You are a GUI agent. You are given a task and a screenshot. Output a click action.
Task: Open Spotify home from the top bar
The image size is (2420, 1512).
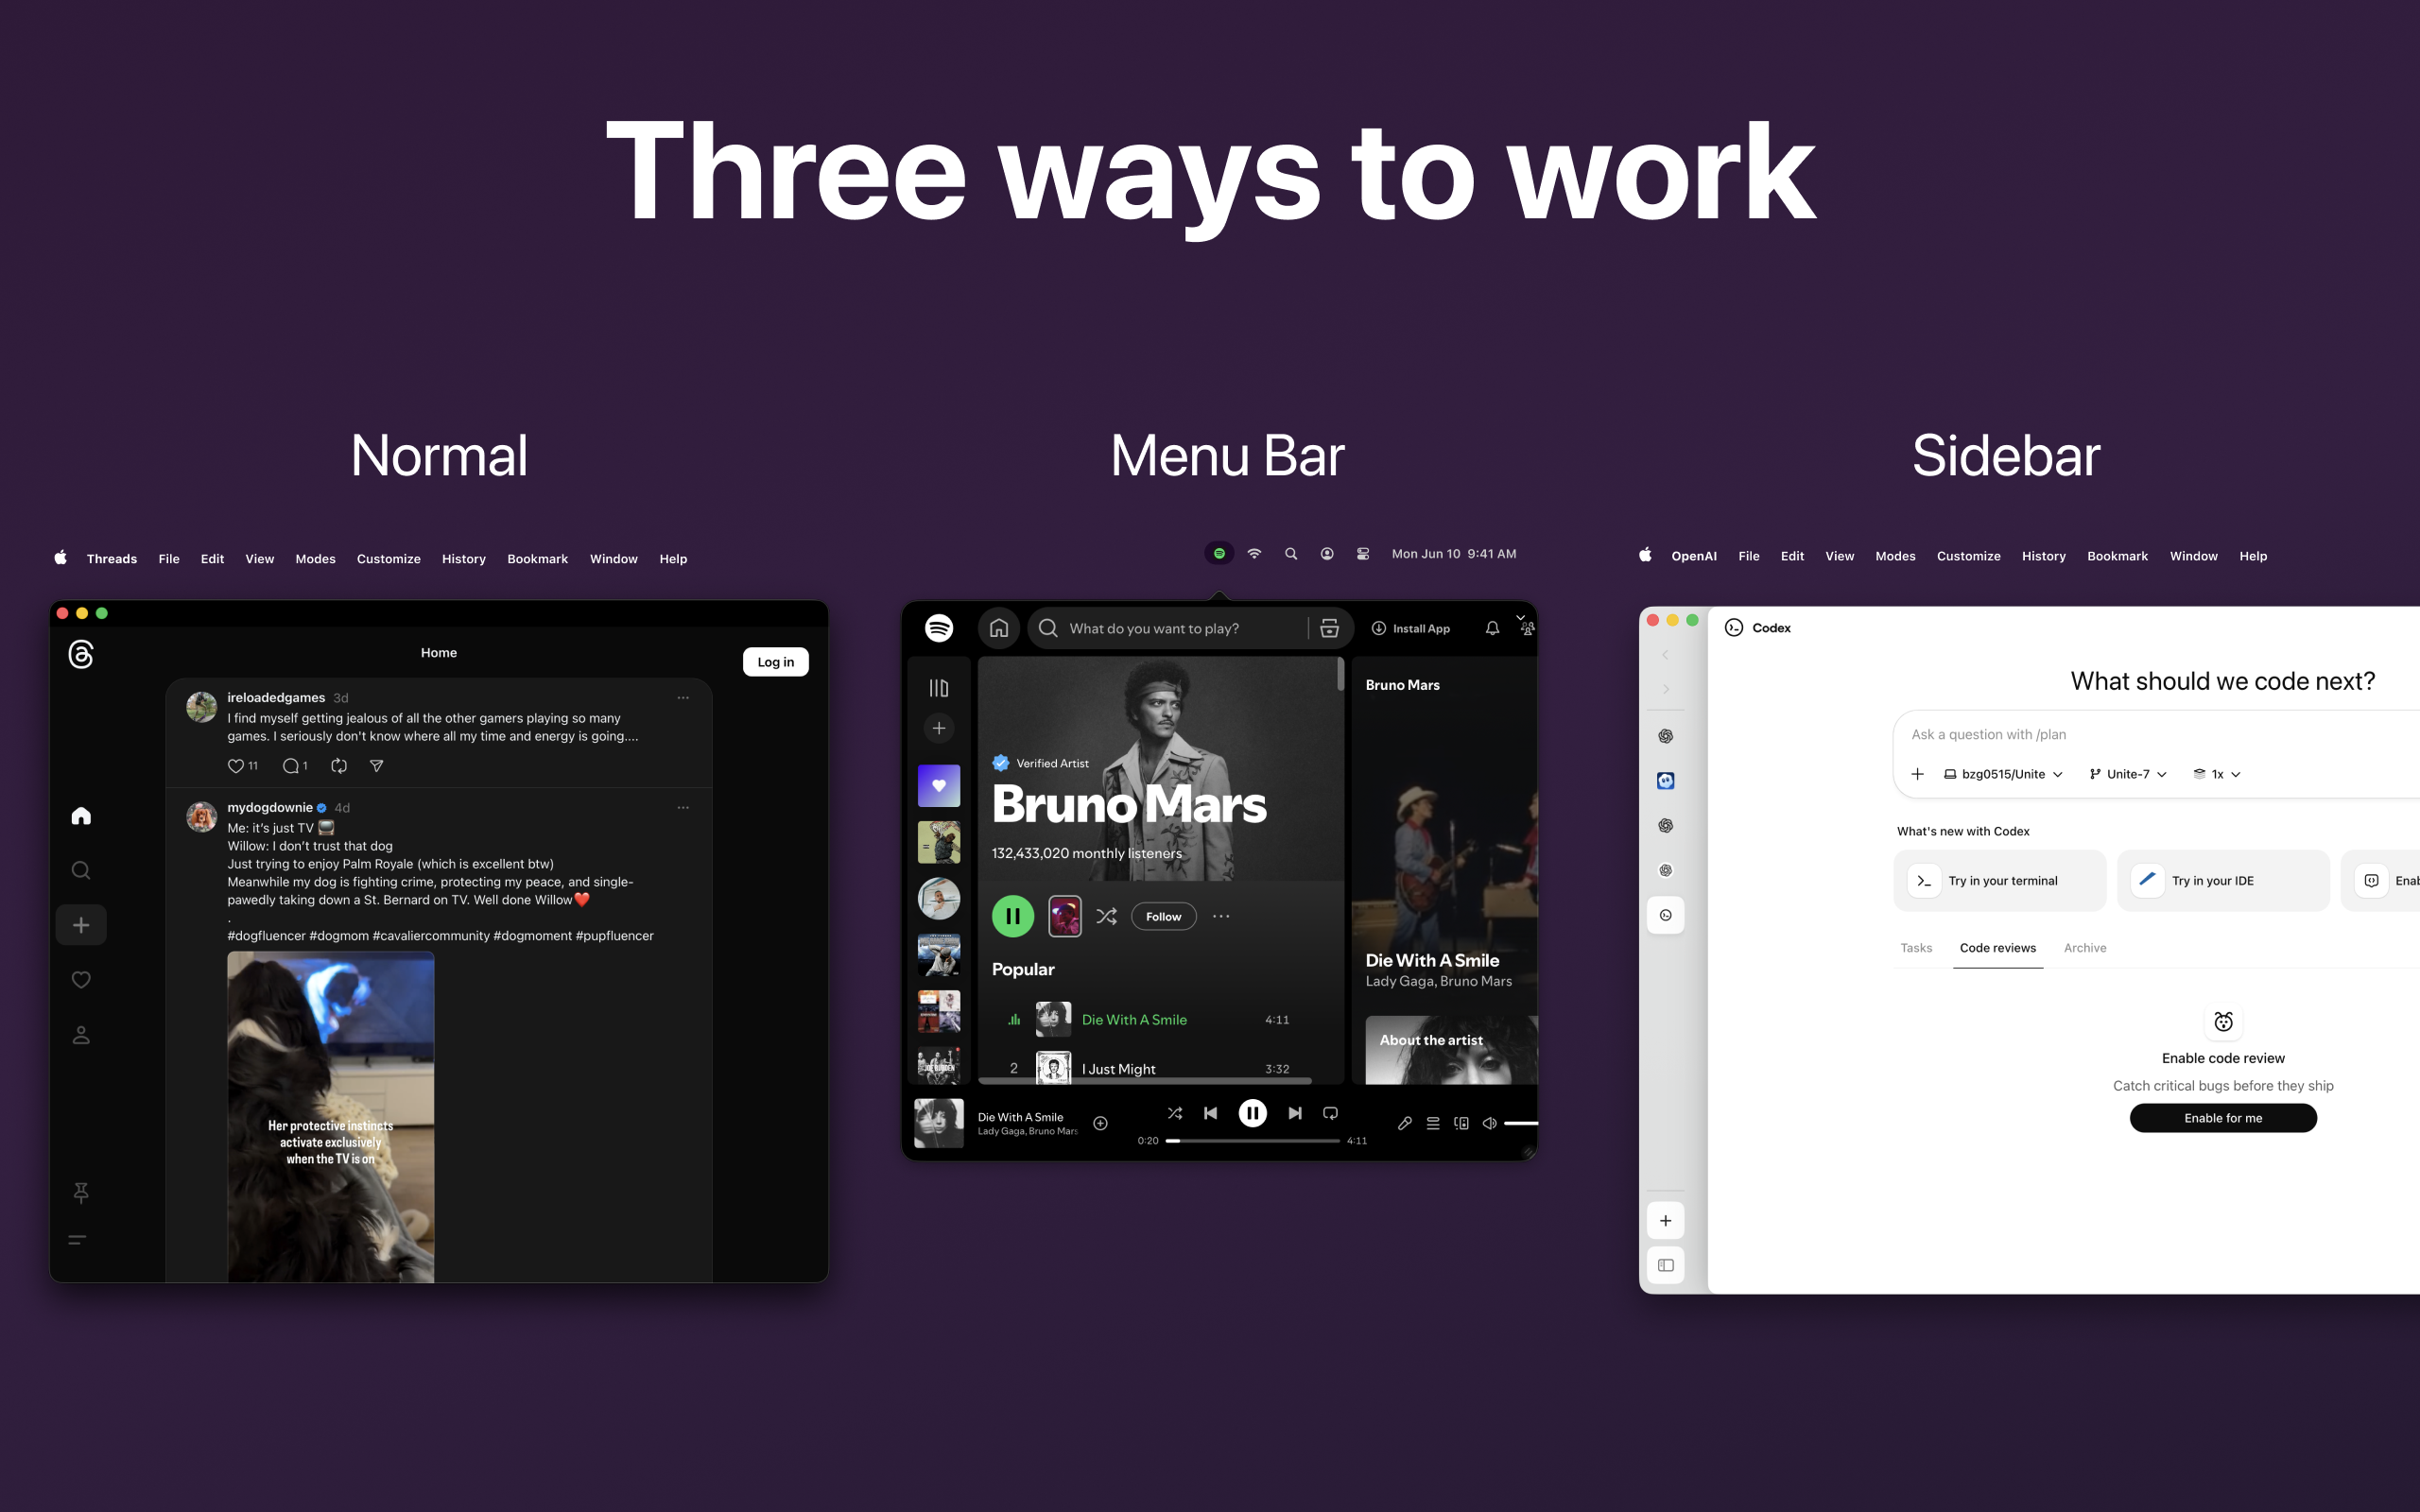tap(998, 628)
